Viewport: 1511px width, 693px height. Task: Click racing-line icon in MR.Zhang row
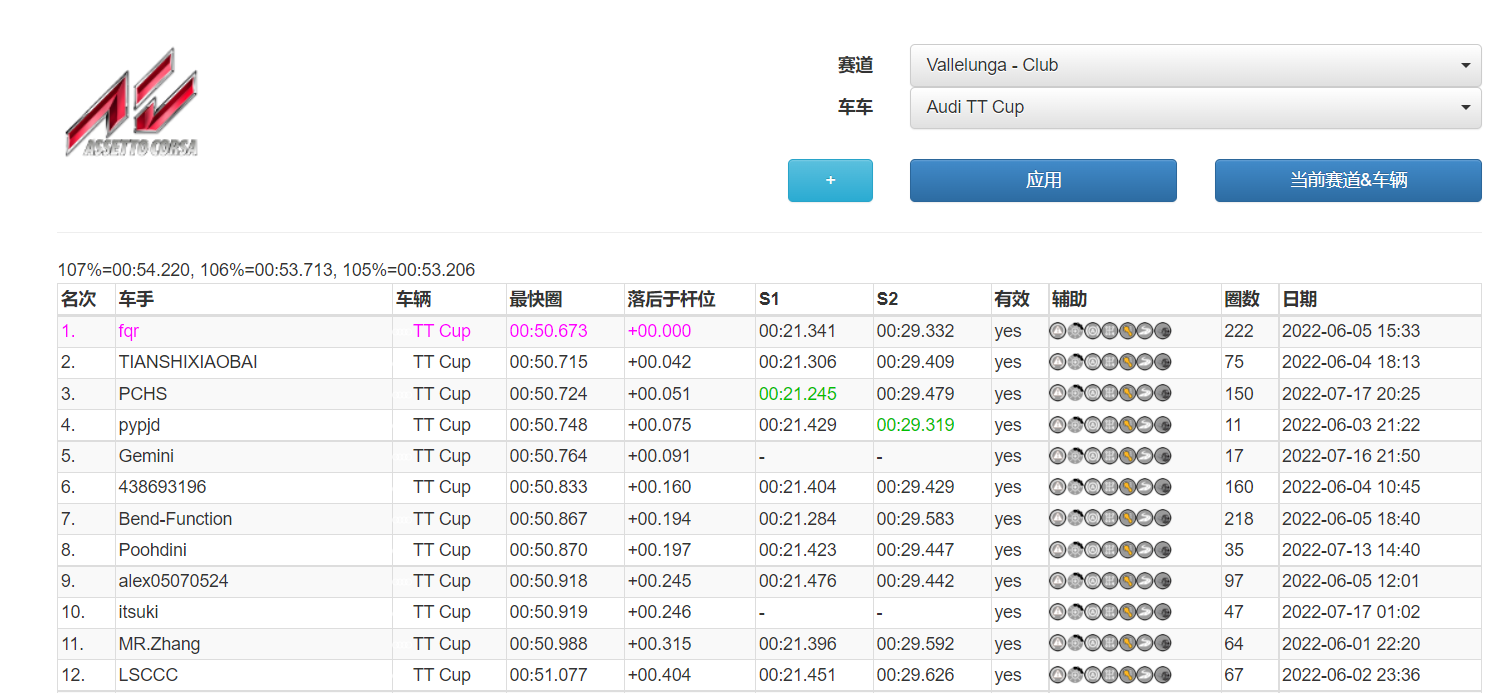click(1145, 643)
